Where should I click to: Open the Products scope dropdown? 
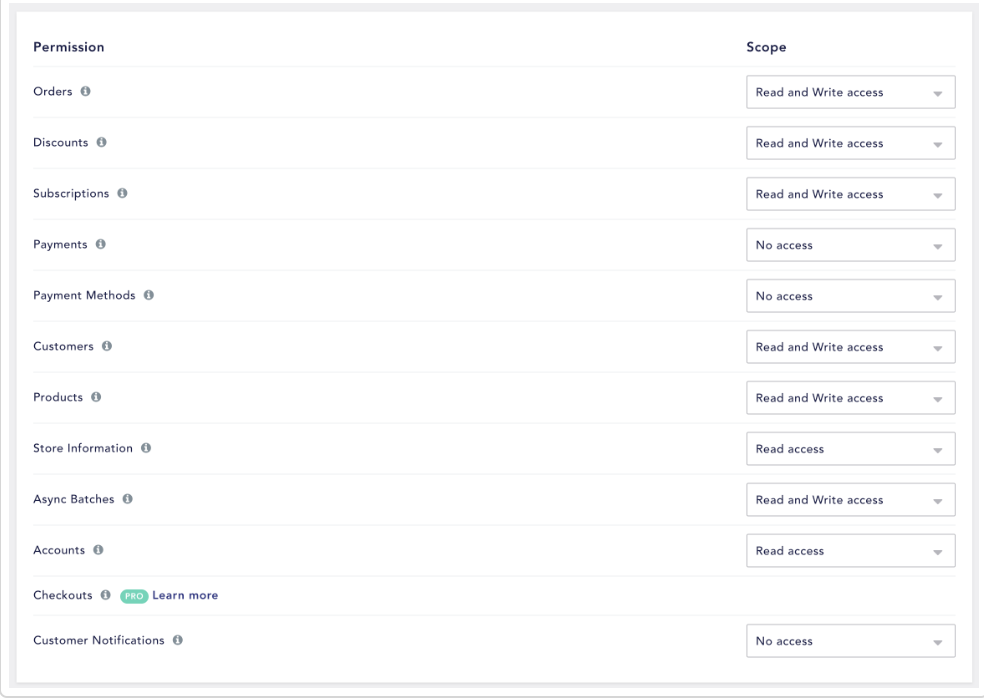tap(850, 399)
